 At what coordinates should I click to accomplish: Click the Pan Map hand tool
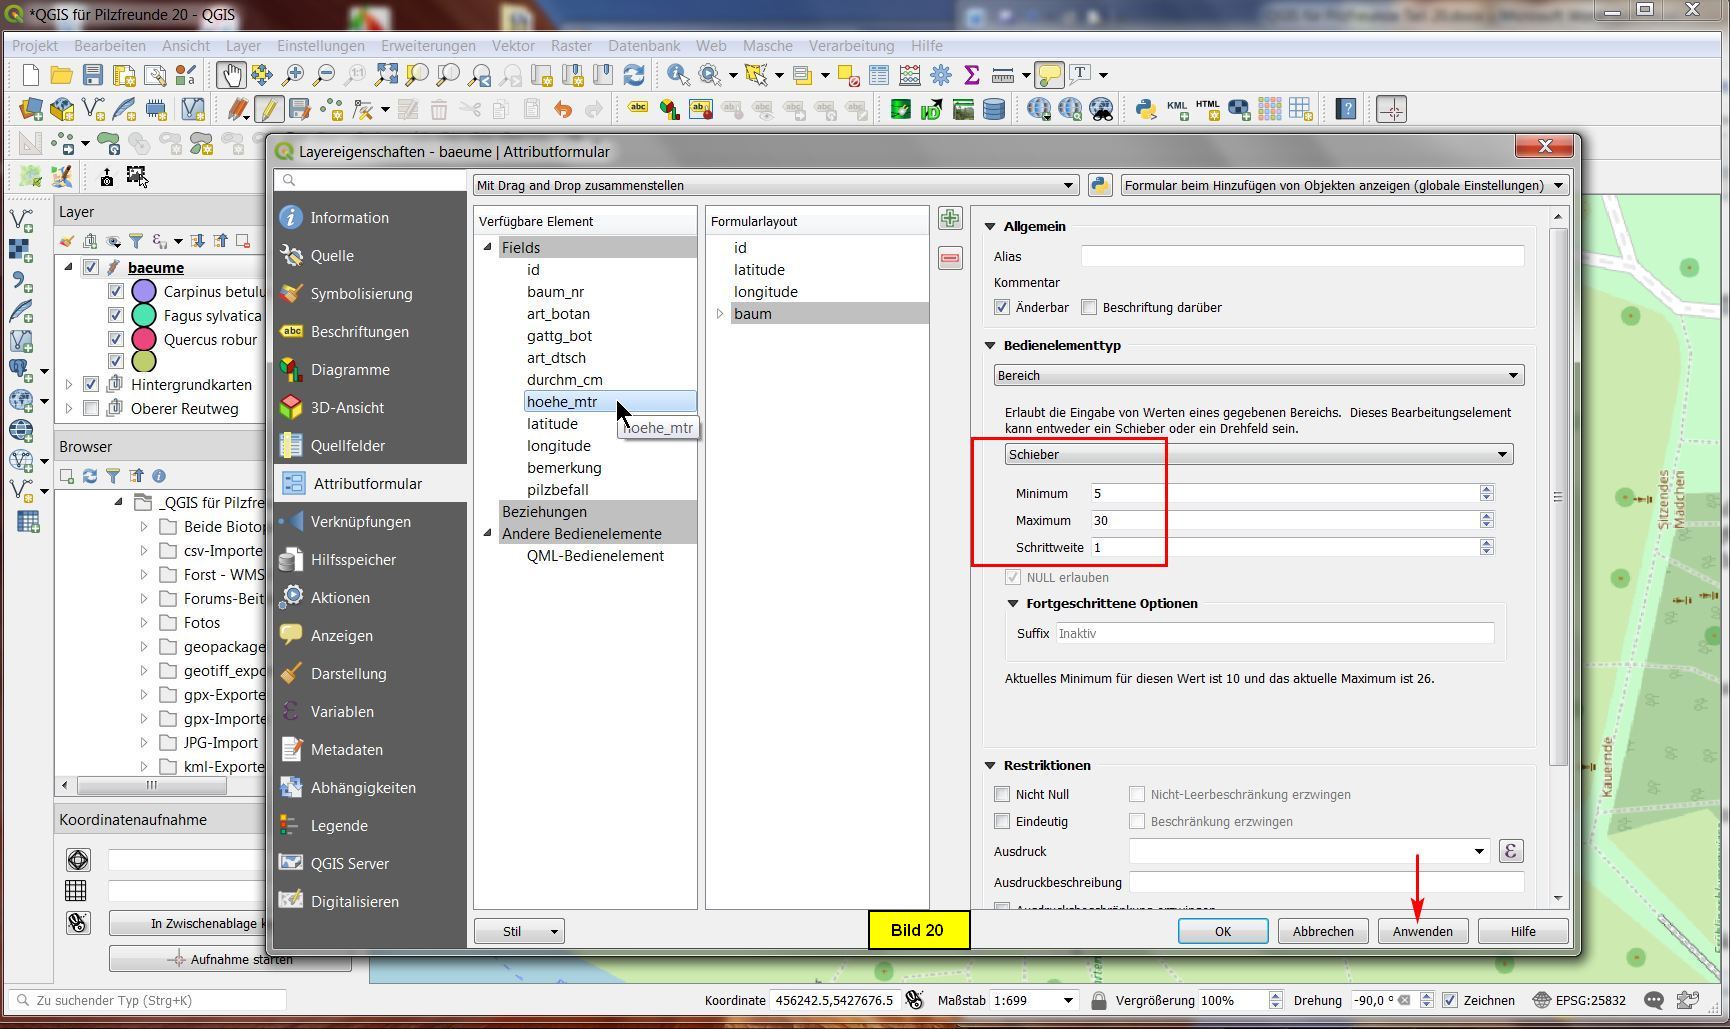pos(231,75)
